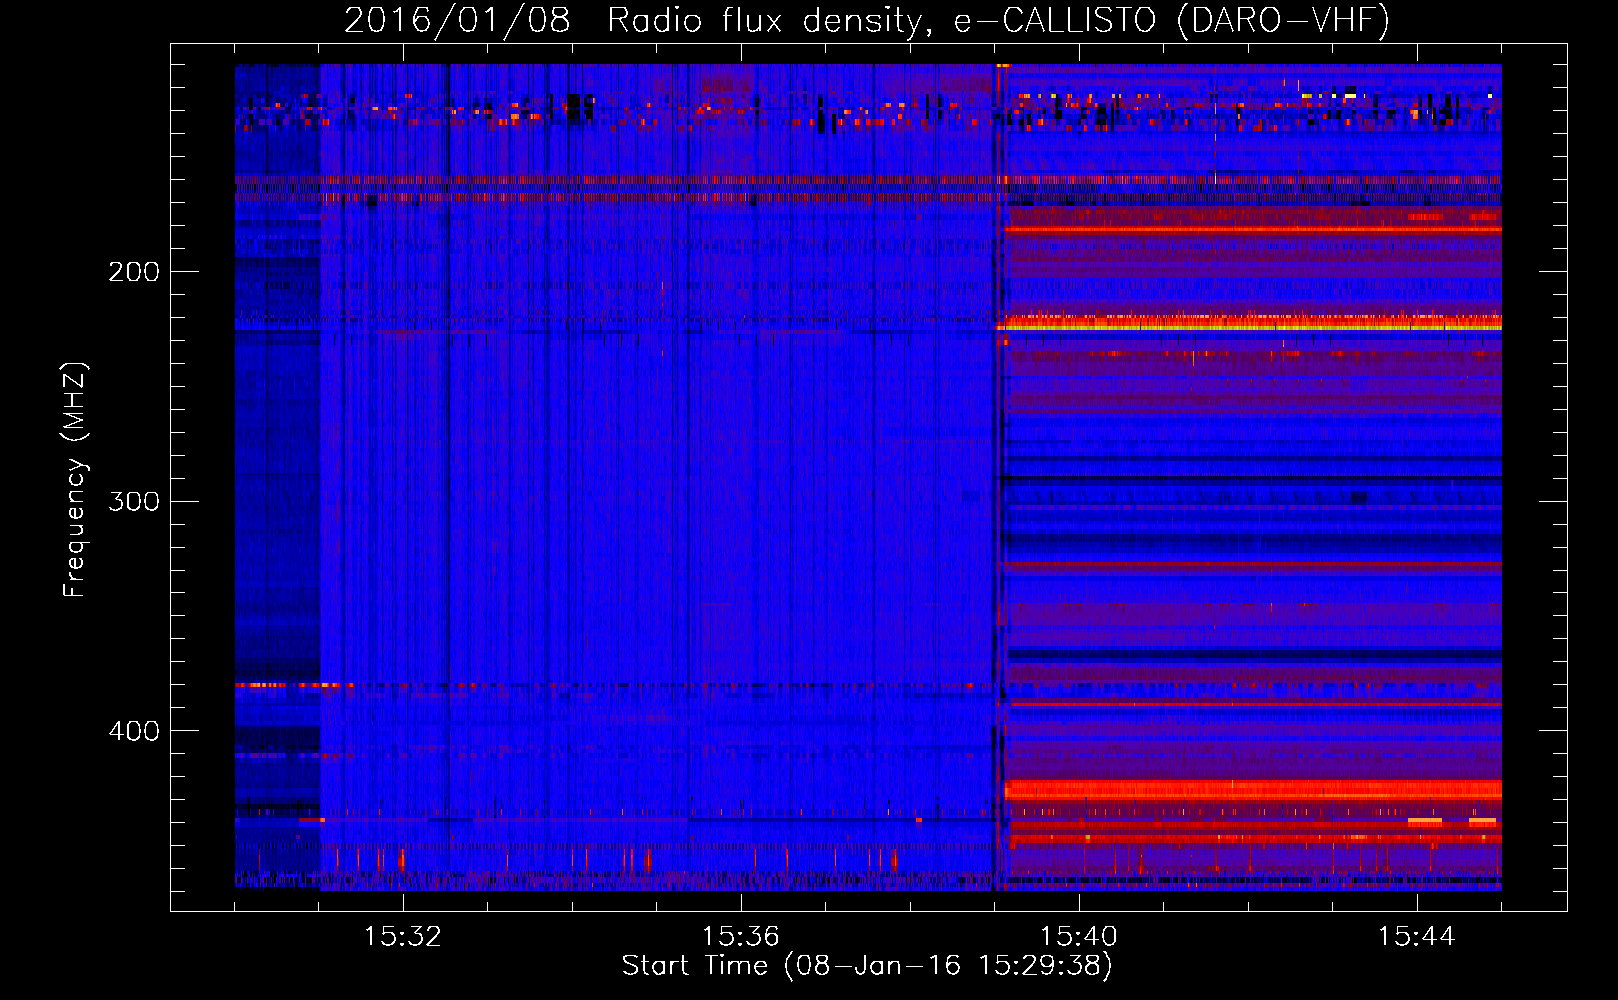
Task: Select the 200 frequency tick label
Action: (134, 272)
